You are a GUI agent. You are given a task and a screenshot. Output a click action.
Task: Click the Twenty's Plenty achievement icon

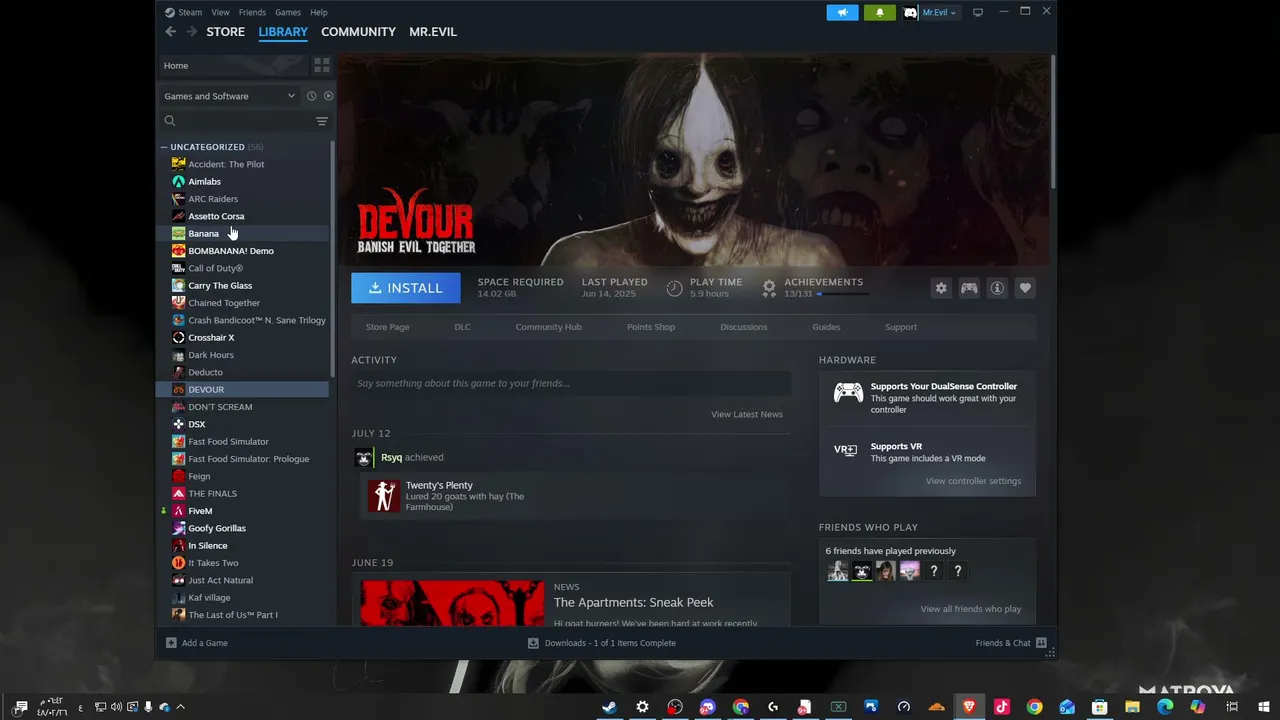click(x=384, y=496)
